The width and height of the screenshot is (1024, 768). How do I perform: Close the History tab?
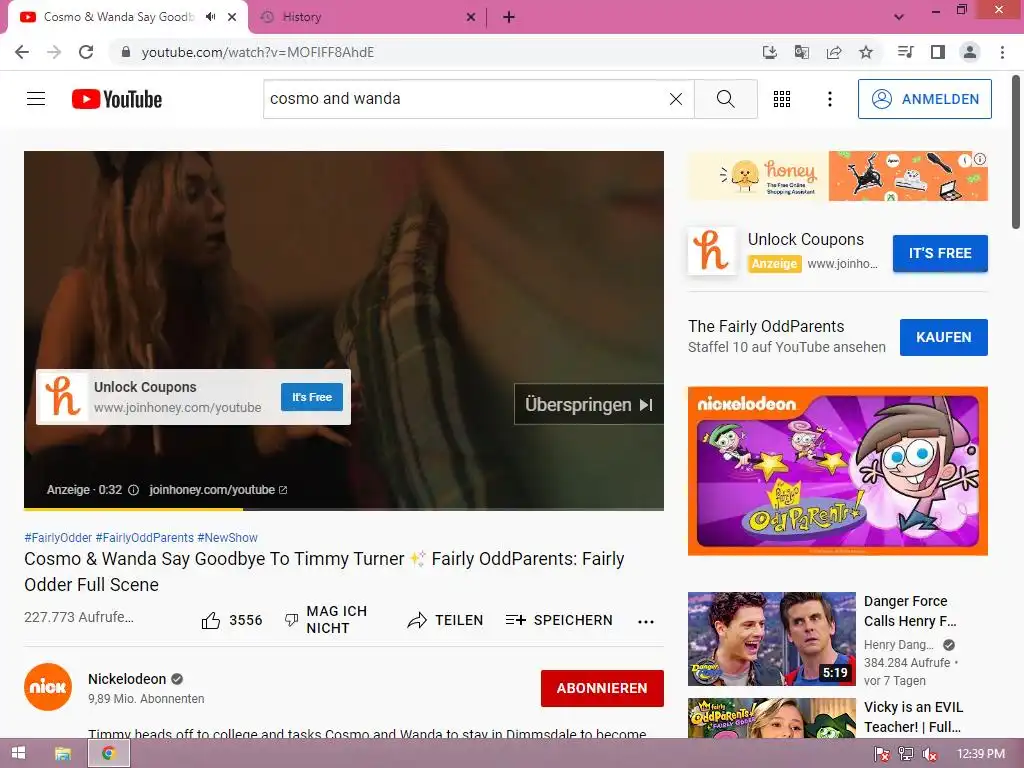pos(471,17)
